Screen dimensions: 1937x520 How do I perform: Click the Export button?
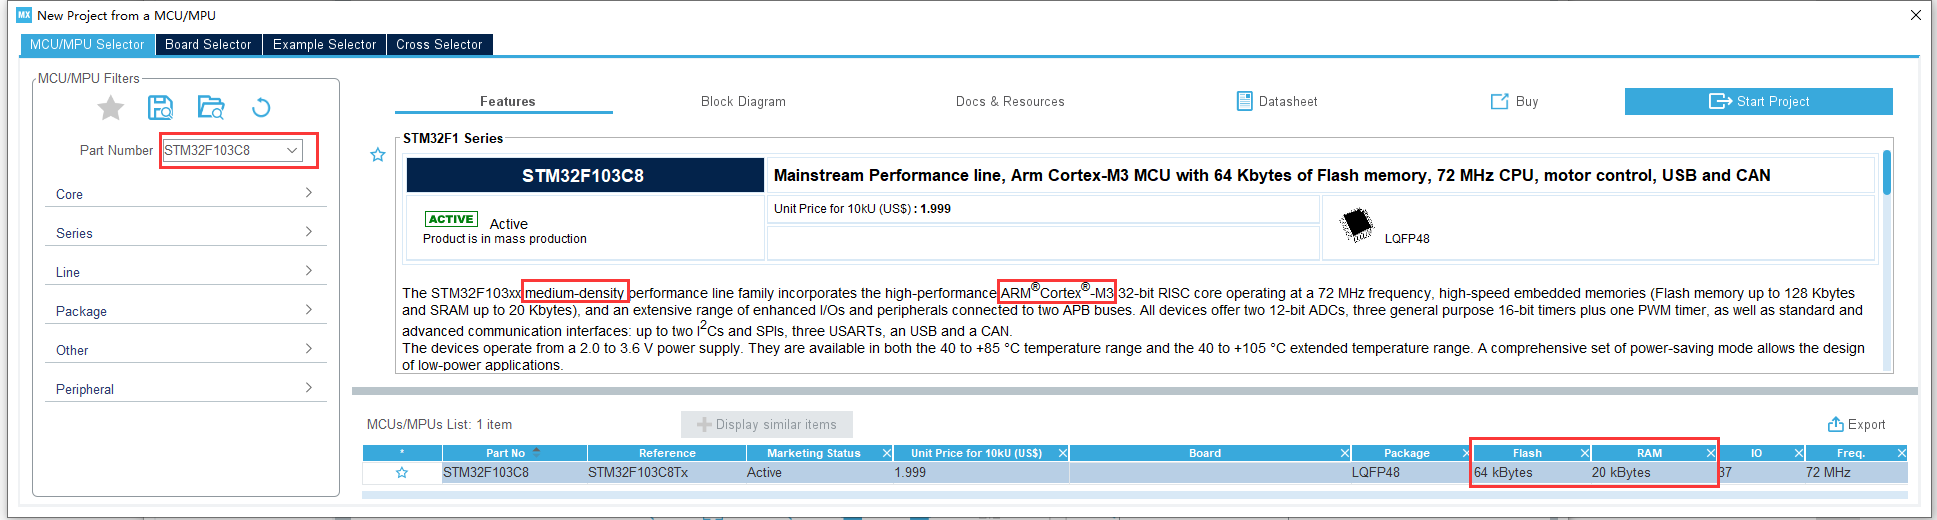tap(1856, 425)
